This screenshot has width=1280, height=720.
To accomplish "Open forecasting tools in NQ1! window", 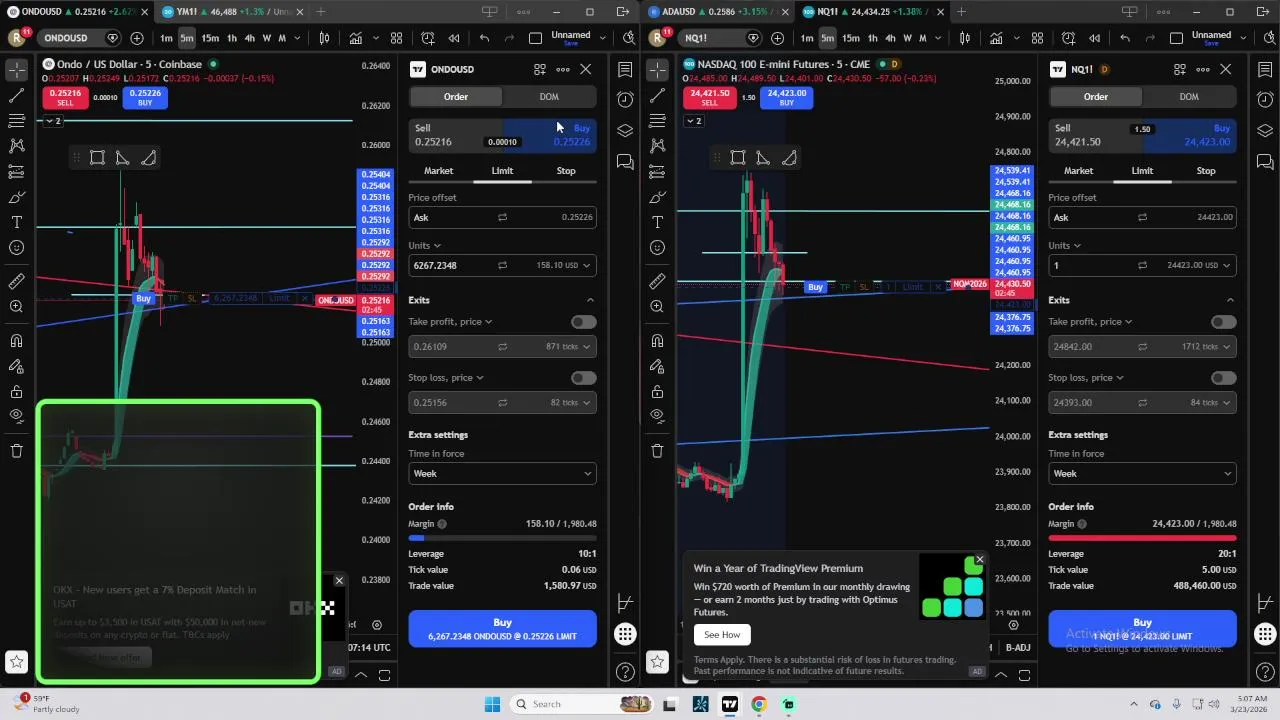I will (657, 172).
